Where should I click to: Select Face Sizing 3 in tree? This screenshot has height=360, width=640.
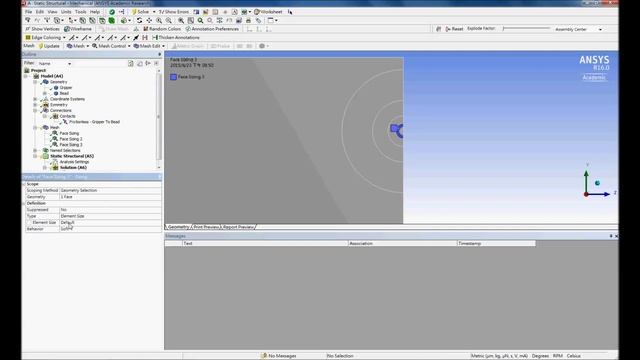[71, 145]
